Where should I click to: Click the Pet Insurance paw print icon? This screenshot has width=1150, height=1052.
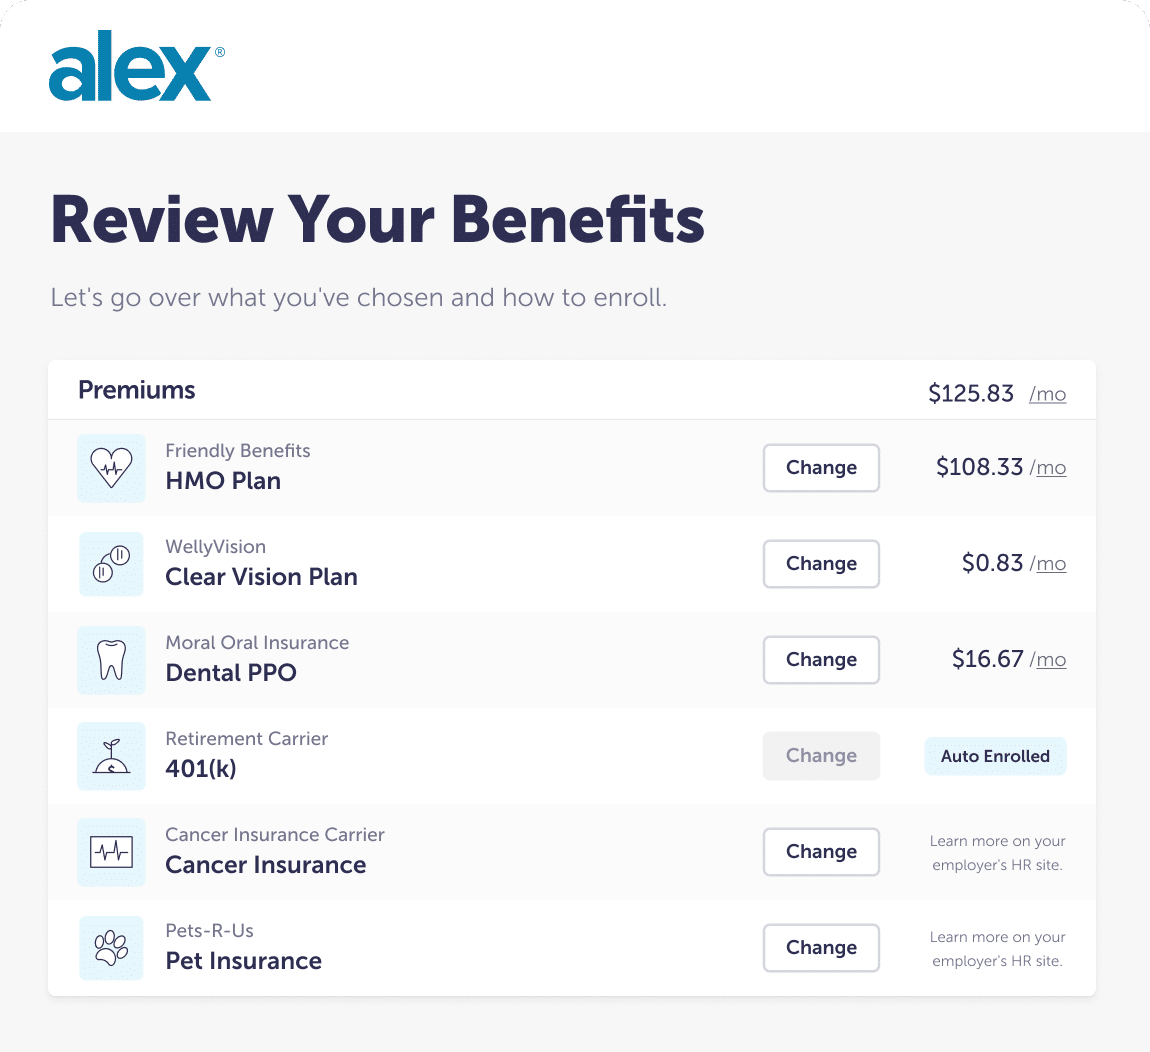point(111,948)
